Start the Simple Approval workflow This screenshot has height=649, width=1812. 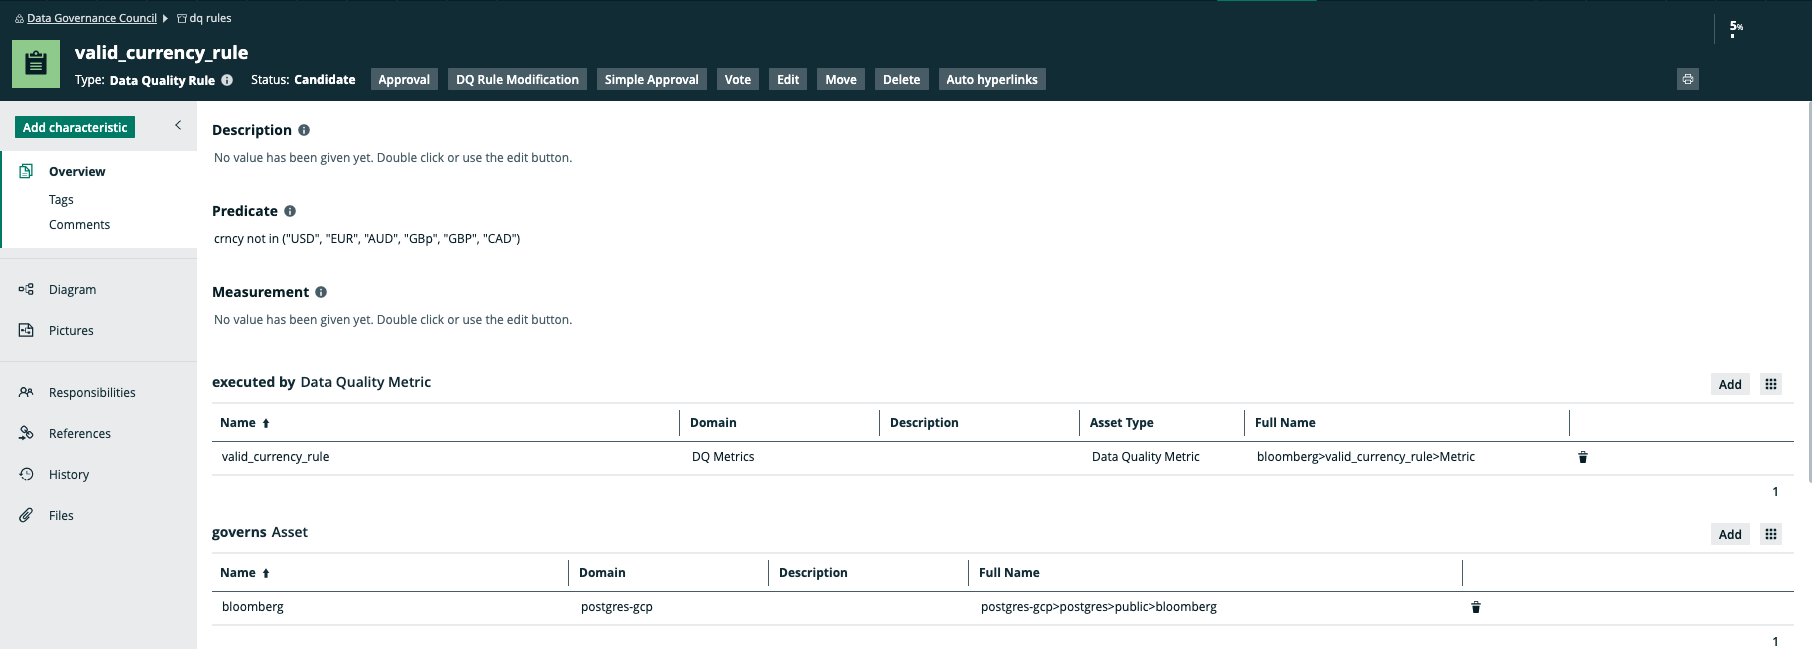click(x=652, y=79)
